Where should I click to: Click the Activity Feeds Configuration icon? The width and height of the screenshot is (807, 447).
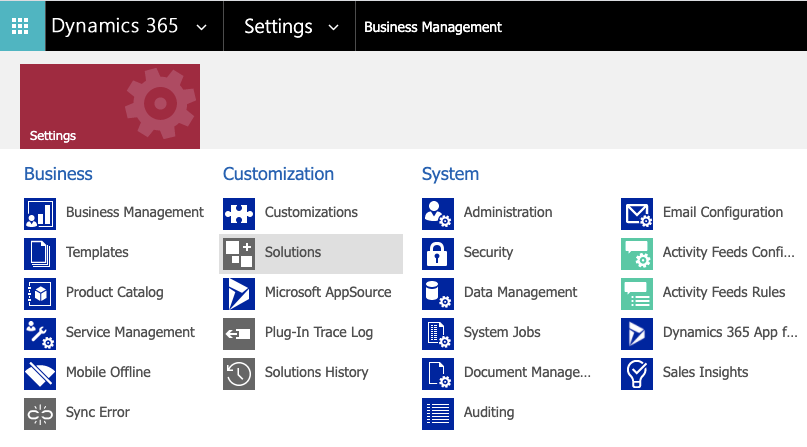[x=637, y=254]
